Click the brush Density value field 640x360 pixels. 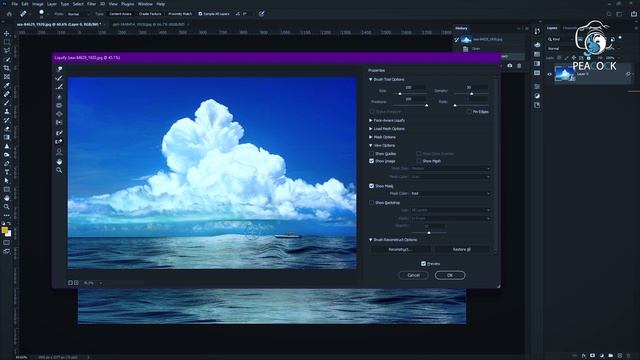477,87
